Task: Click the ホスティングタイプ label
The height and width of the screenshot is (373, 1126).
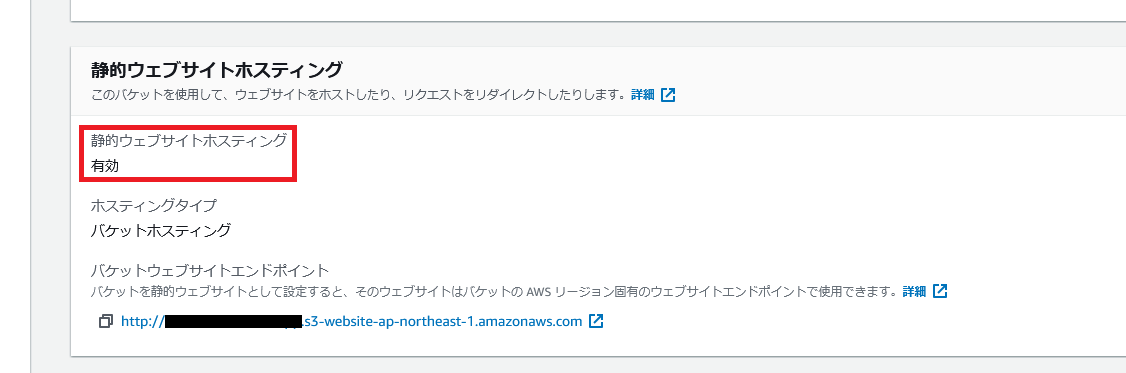Action: pos(154,206)
